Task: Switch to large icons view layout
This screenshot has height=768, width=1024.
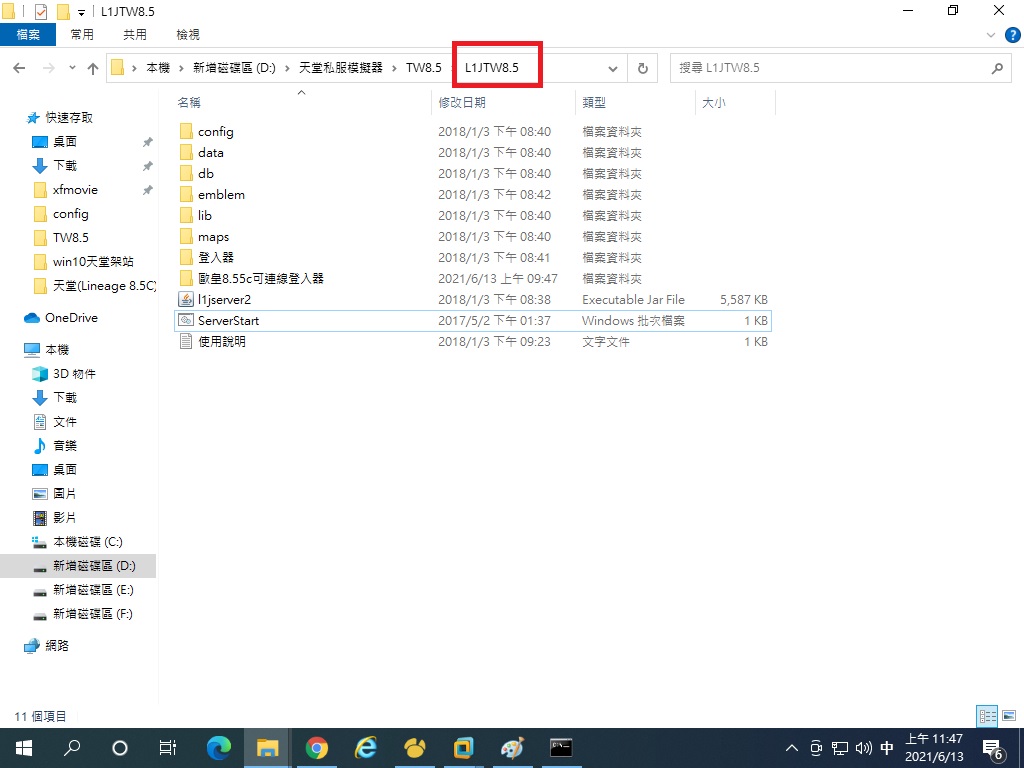Action: (x=1009, y=716)
